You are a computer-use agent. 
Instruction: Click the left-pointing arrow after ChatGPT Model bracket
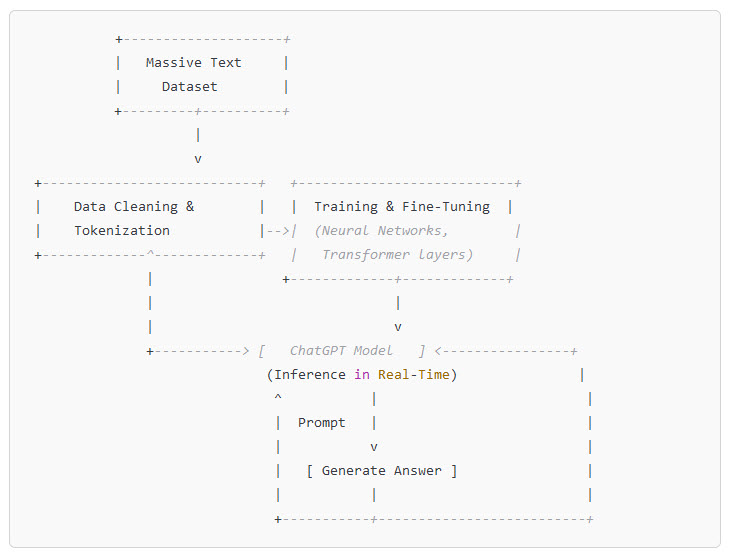(x=438, y=351)
